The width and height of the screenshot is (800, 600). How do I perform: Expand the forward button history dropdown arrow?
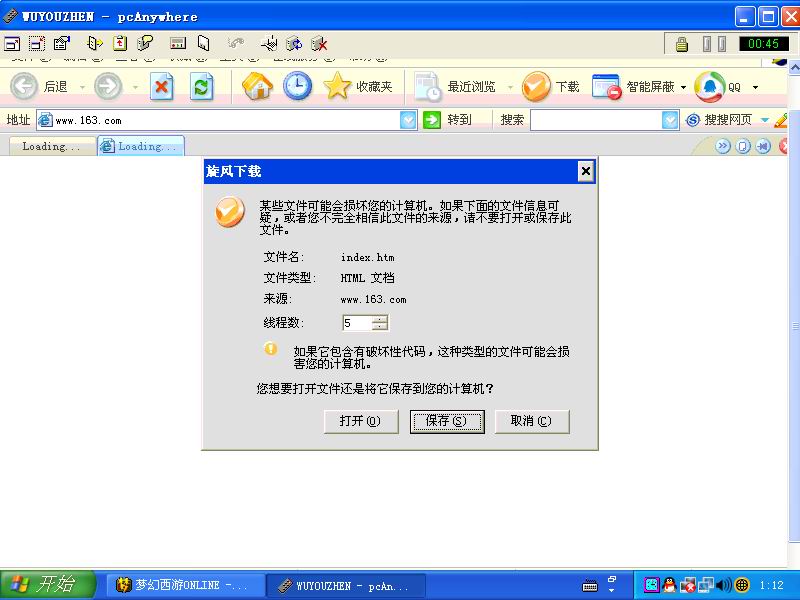[135, 87]
